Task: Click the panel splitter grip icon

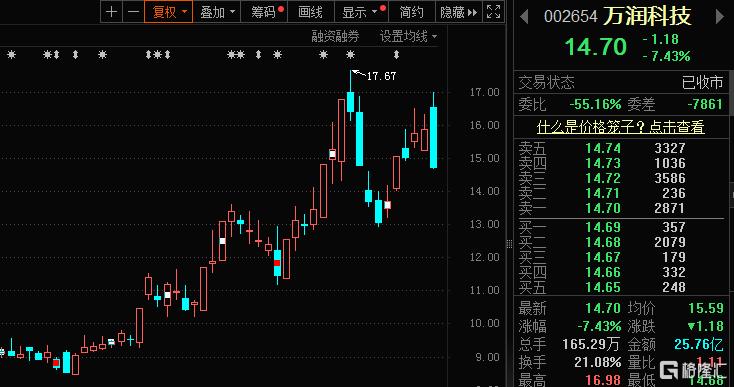Action: (510, 243)
